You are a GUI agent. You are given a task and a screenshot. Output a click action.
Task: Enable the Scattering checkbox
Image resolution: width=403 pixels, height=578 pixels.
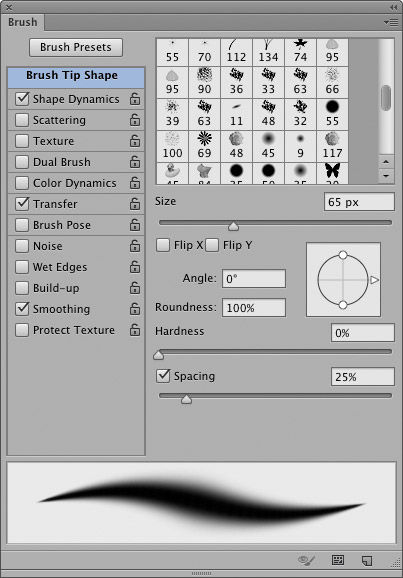(22, 120)
